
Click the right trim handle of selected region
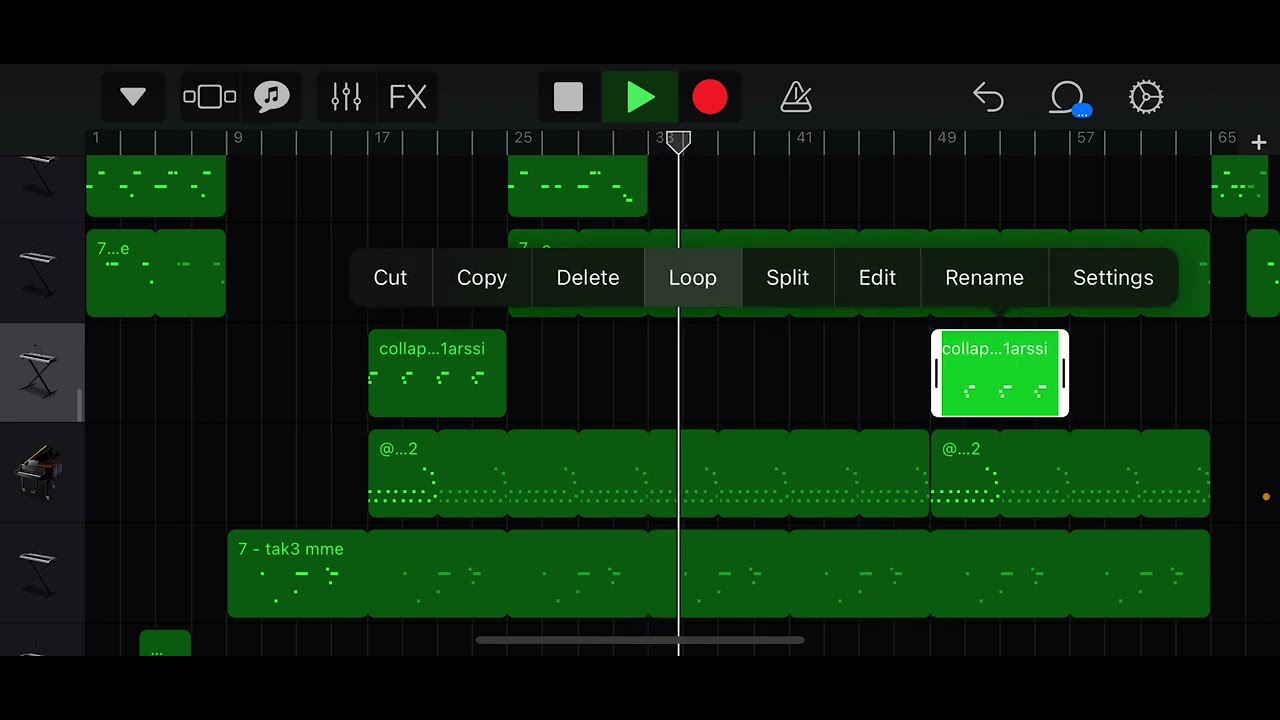1063,373
